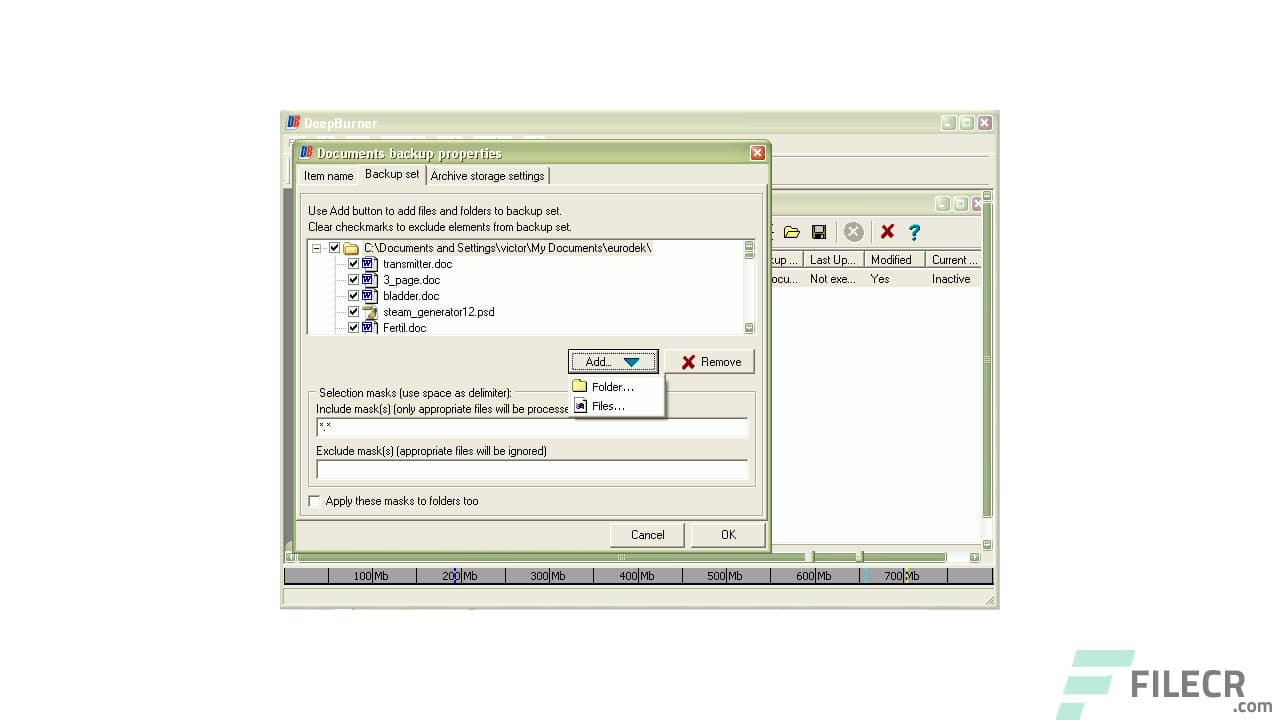Open help via the blue question mark icon
1280x720 pixels.
[914, 232]
